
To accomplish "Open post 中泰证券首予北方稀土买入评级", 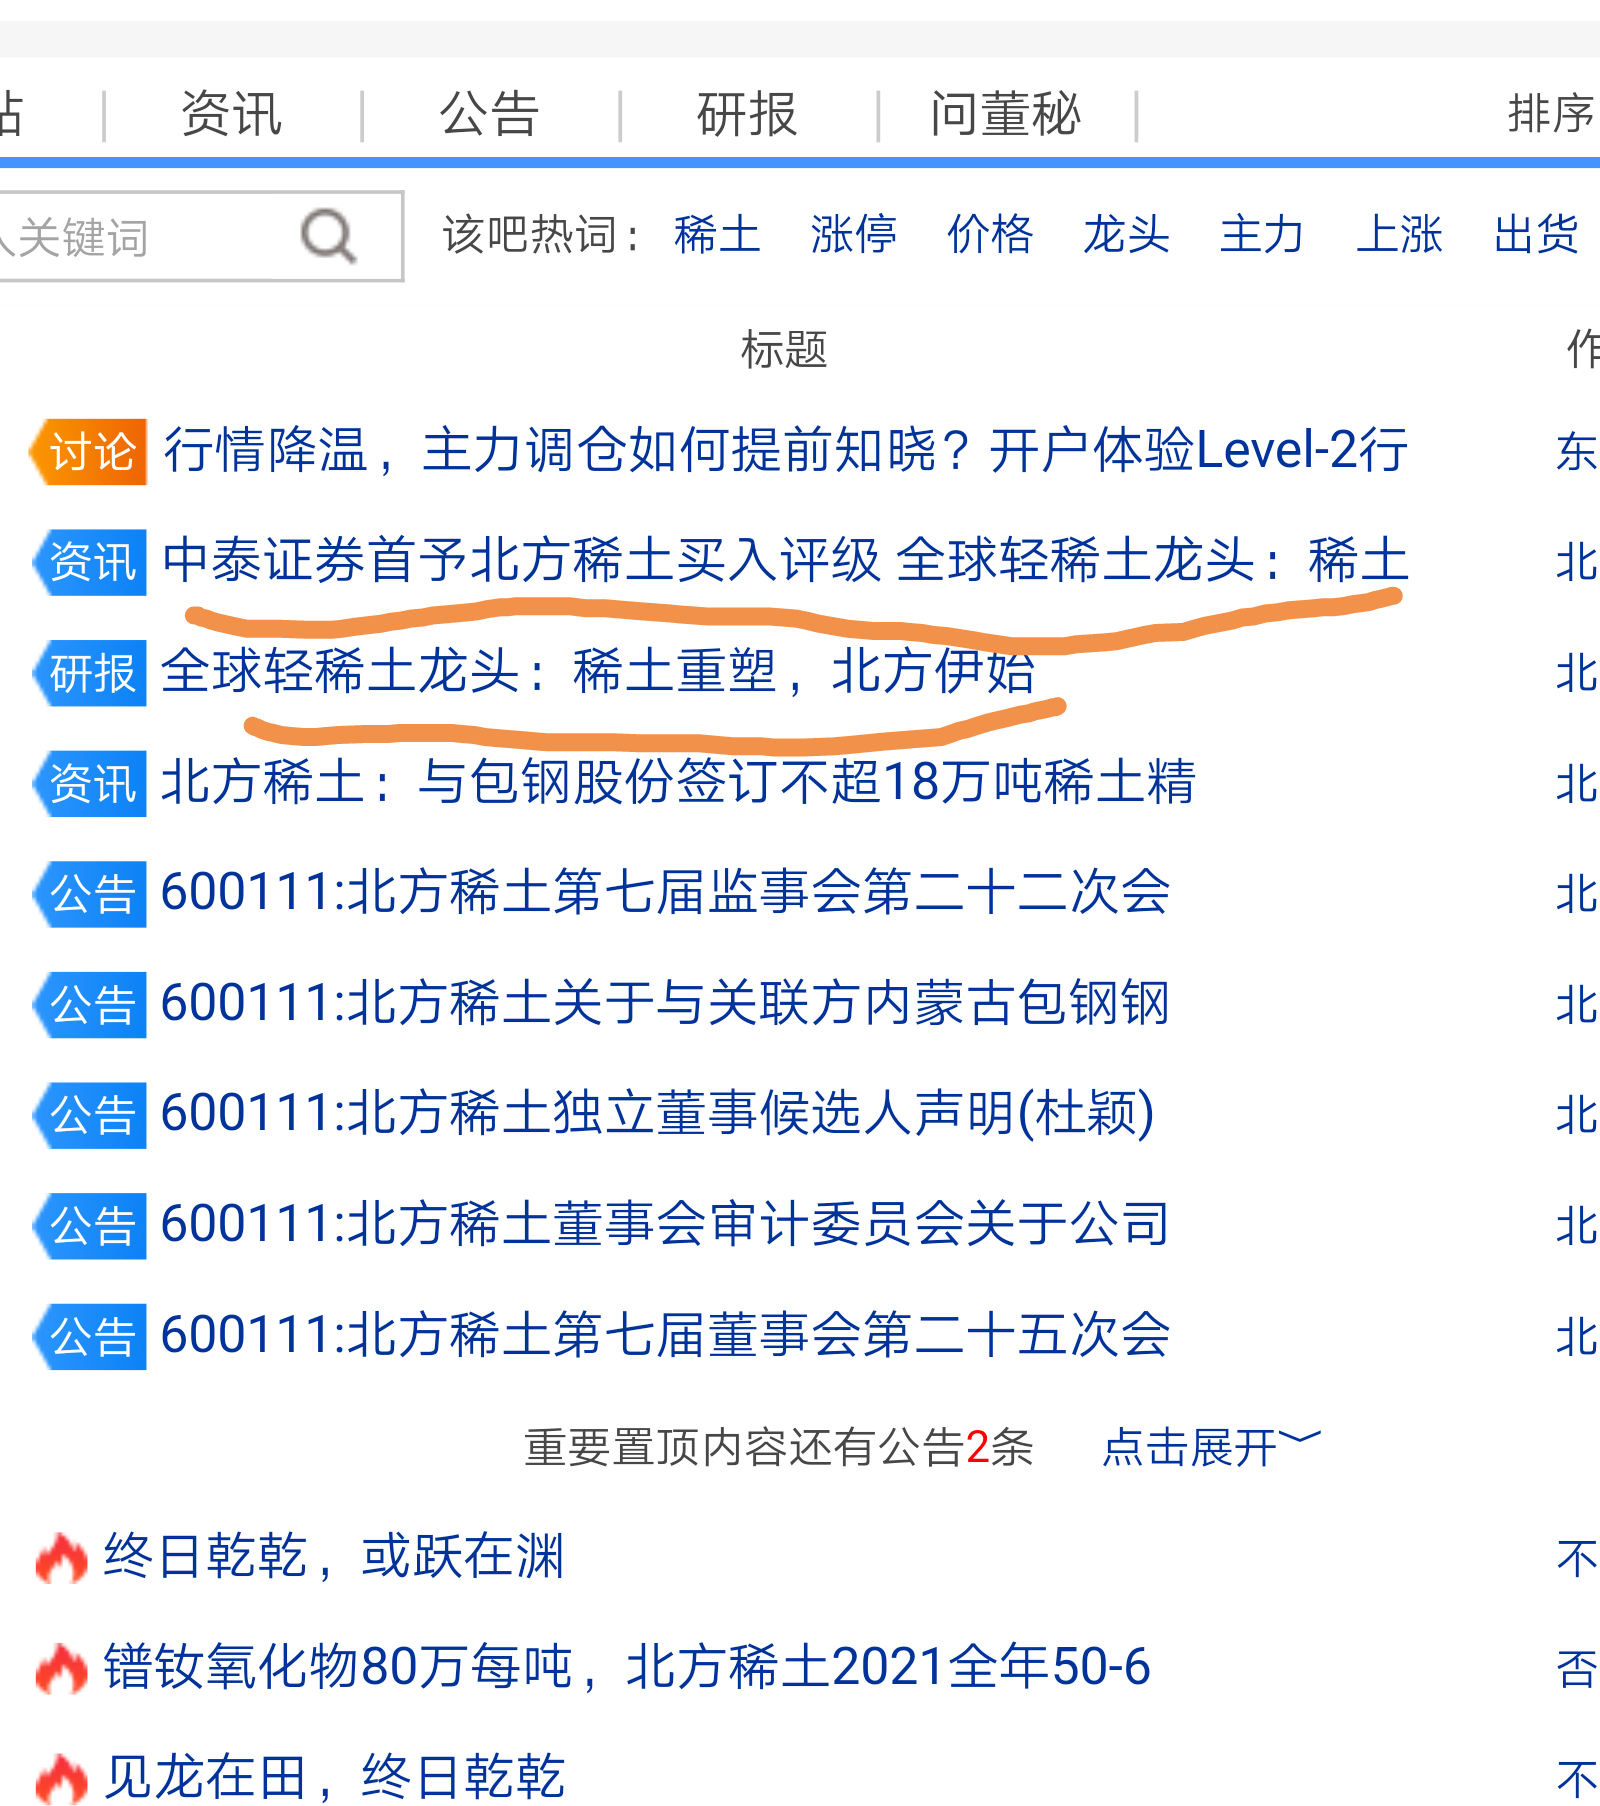I will (785, 560).
